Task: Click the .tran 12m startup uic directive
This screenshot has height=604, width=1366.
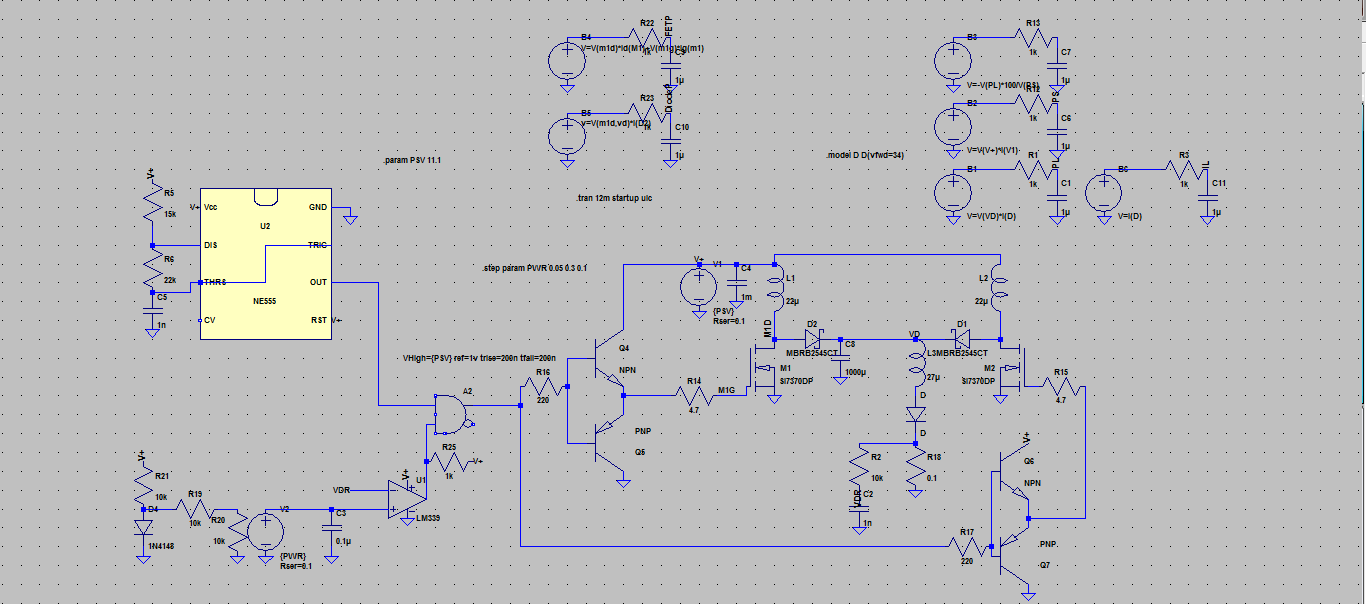Action: click(614, 199)
